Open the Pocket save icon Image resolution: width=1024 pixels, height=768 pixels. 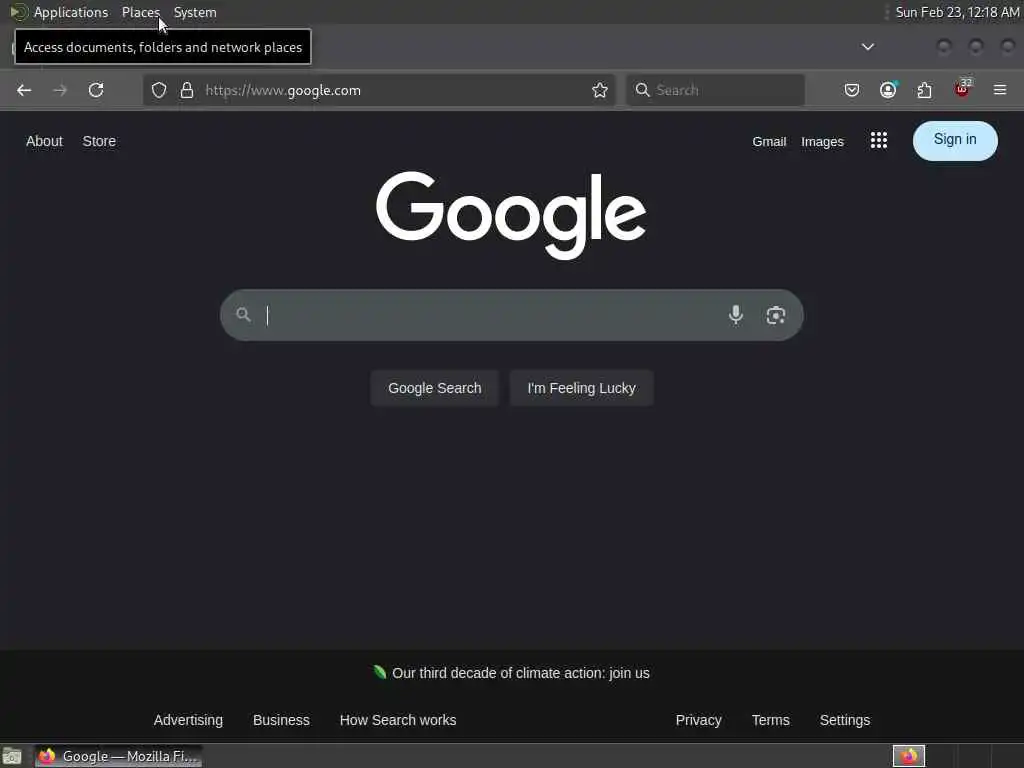[x=852, y=90]
